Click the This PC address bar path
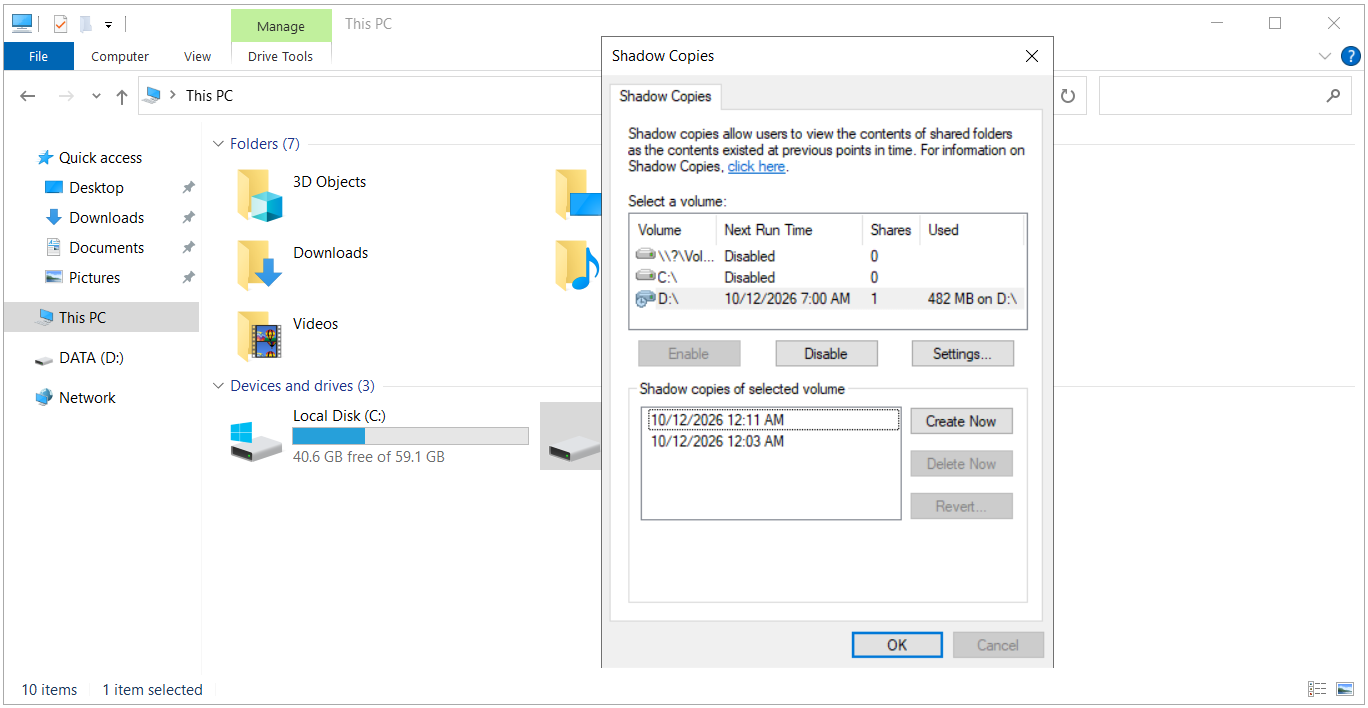The image size is (1368, 708). coord(209,96)
